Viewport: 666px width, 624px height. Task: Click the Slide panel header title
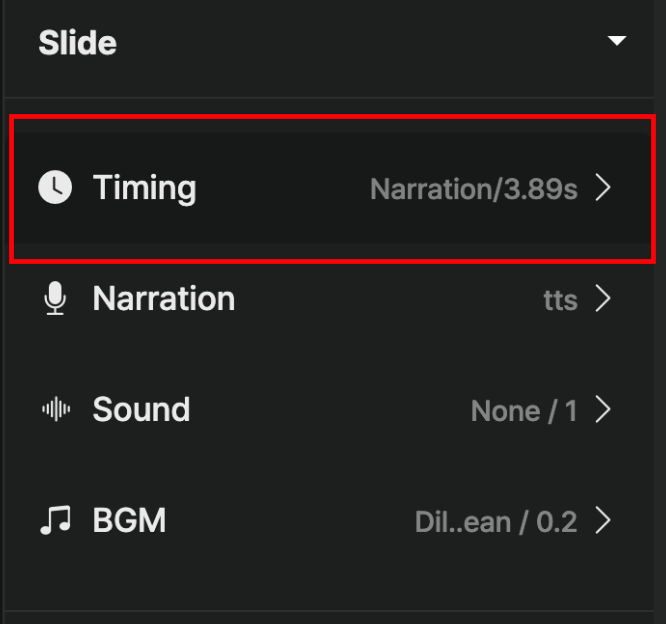78,42
